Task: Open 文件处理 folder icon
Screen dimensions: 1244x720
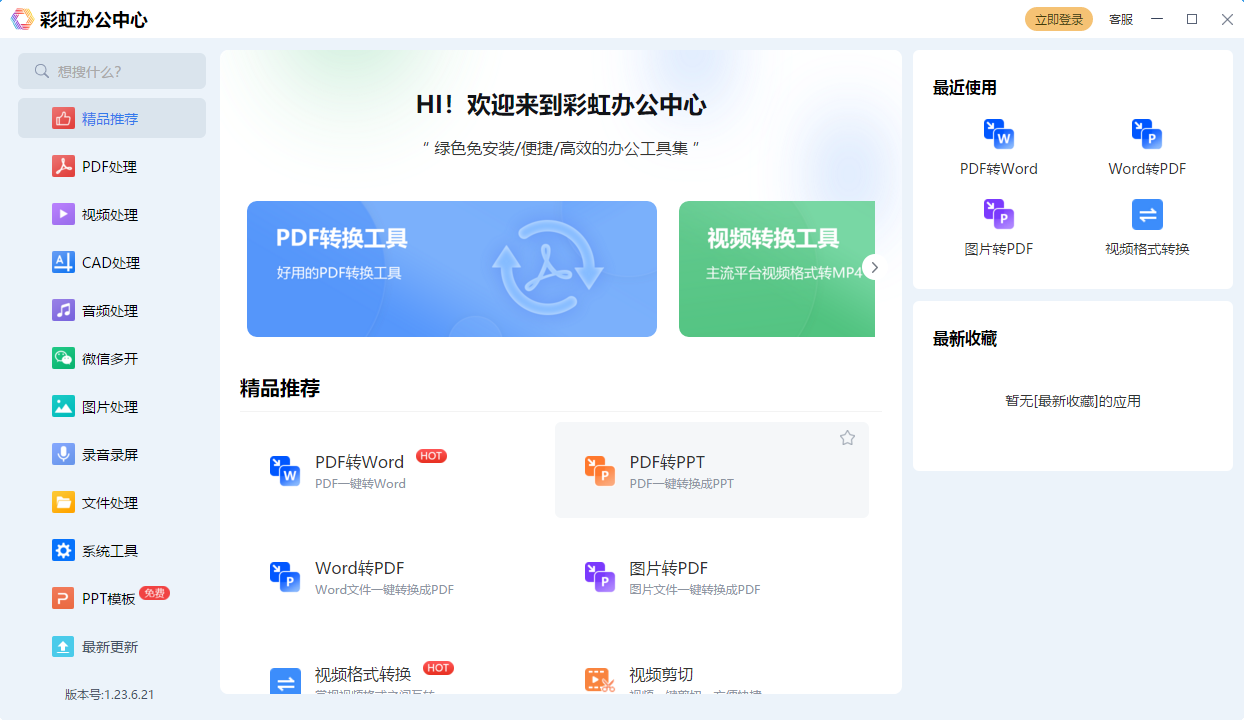Action: pyautogui.click(x=64, y=502)
